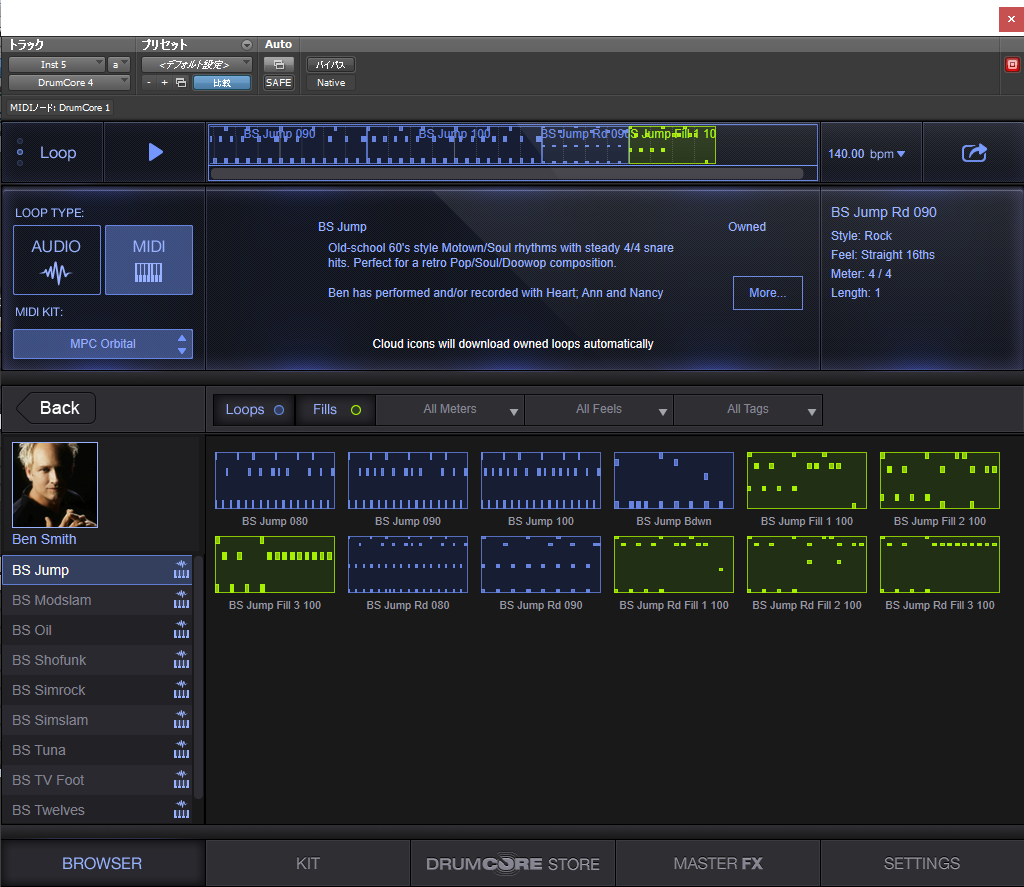Click the plugin automation window icon under Auto
Image resolution: width=1024 pixels, height=887 pixels.
[279, 65]
